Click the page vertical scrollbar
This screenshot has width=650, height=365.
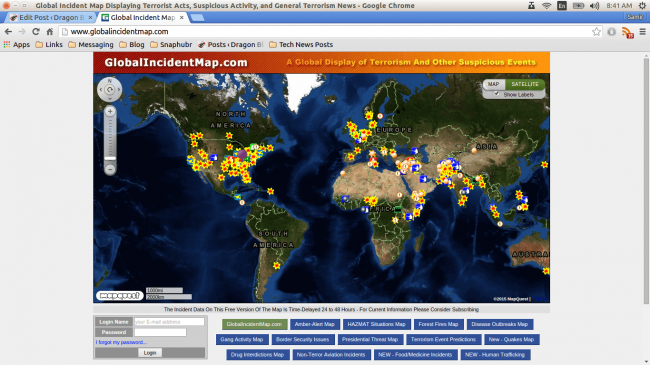coord(646,180)
